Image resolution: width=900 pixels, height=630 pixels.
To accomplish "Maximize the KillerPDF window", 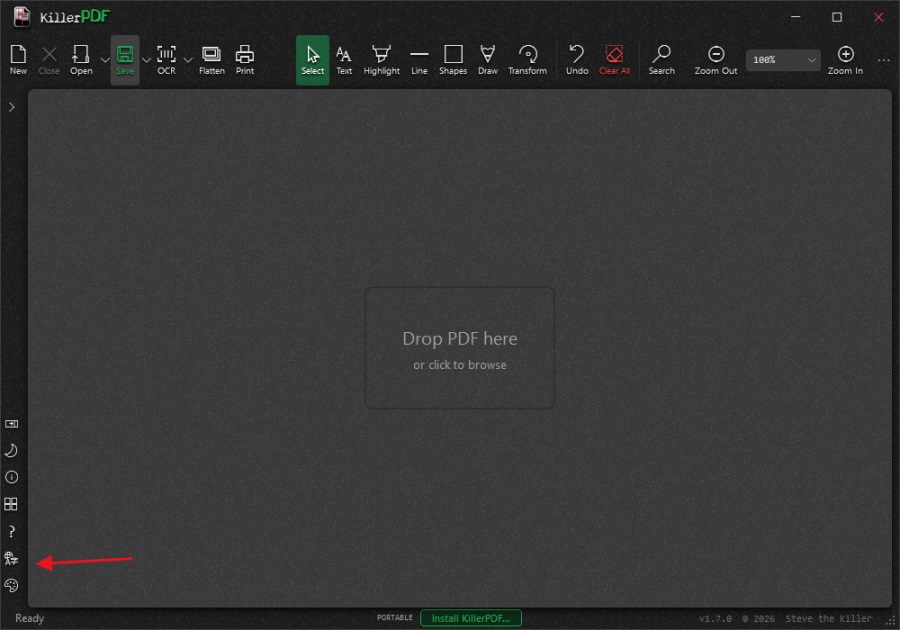I will (837, 17).
